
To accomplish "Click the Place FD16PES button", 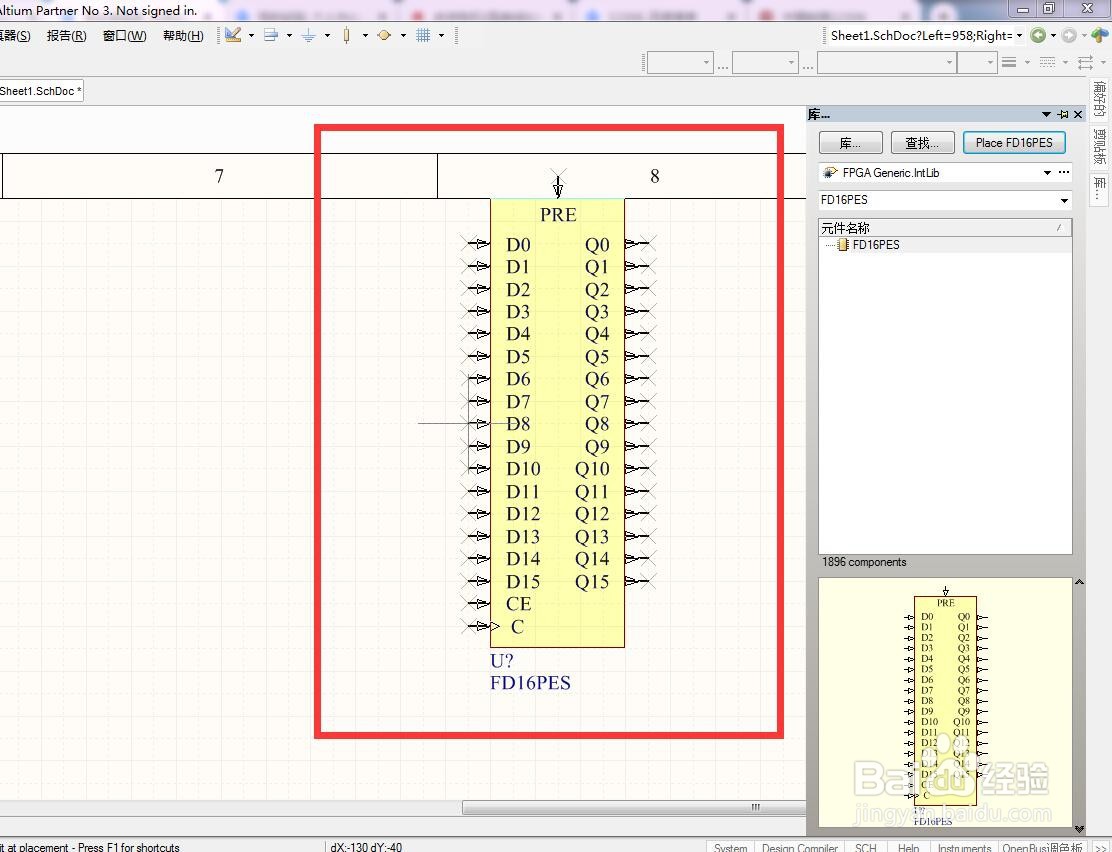I will click(1014, 143).
